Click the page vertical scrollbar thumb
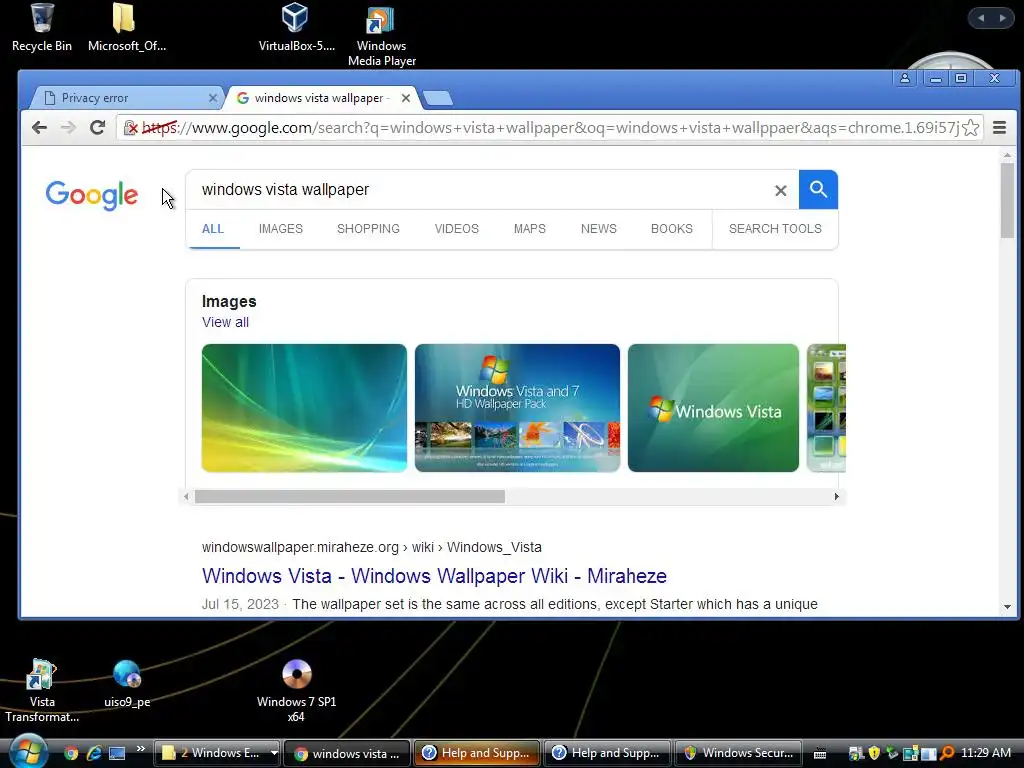Image resolution: width=1024 pixels, height=768 pixels. click(x=1007, y=200)
